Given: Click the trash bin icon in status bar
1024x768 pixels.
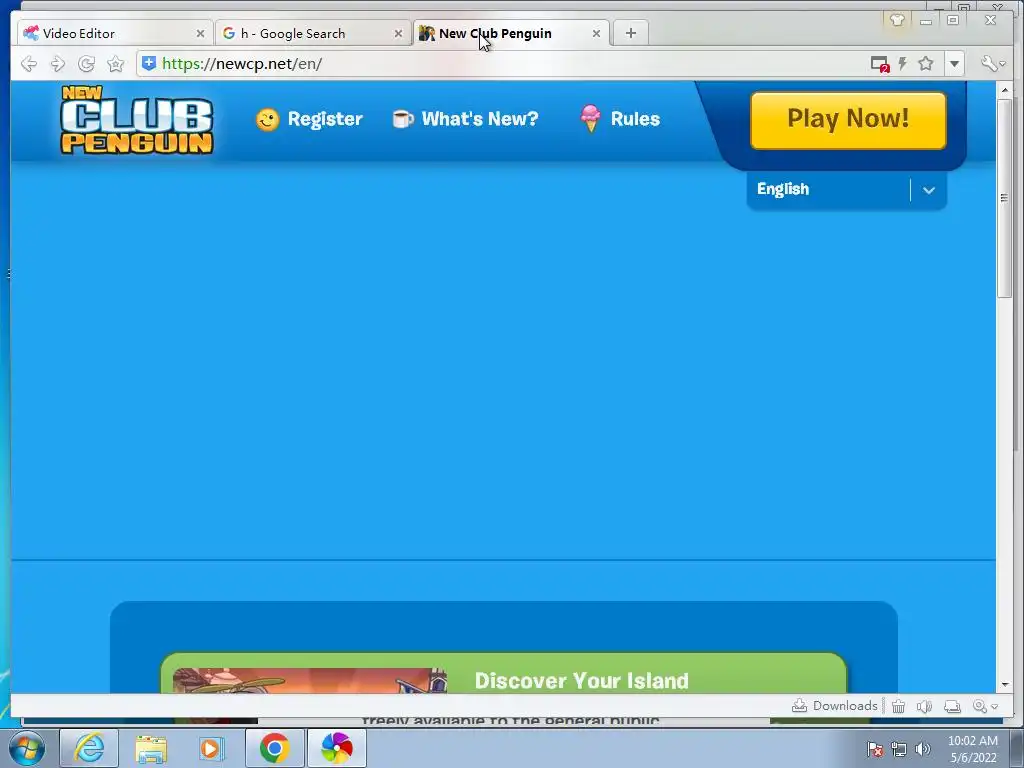Looking at the screenshot, I should pos(899,706).
